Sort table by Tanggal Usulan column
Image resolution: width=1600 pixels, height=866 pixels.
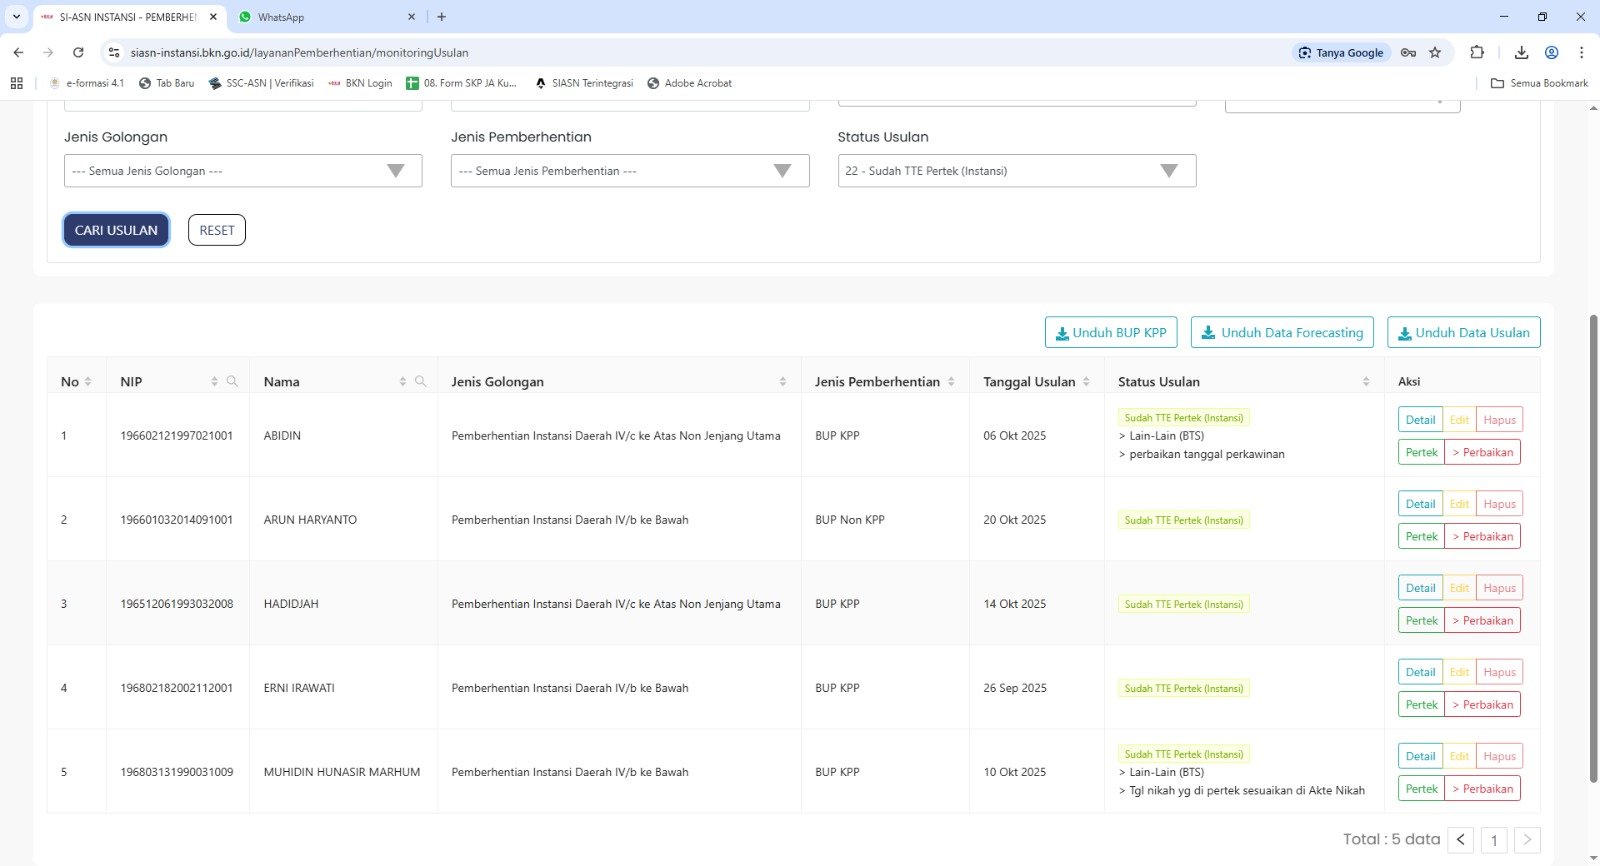(x=1086, y=382)
